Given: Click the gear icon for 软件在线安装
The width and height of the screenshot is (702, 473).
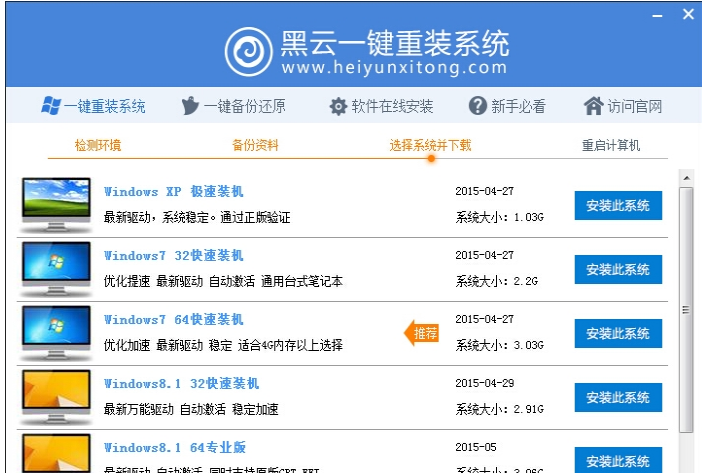Looking at the screenshot, I should [338, 106].
